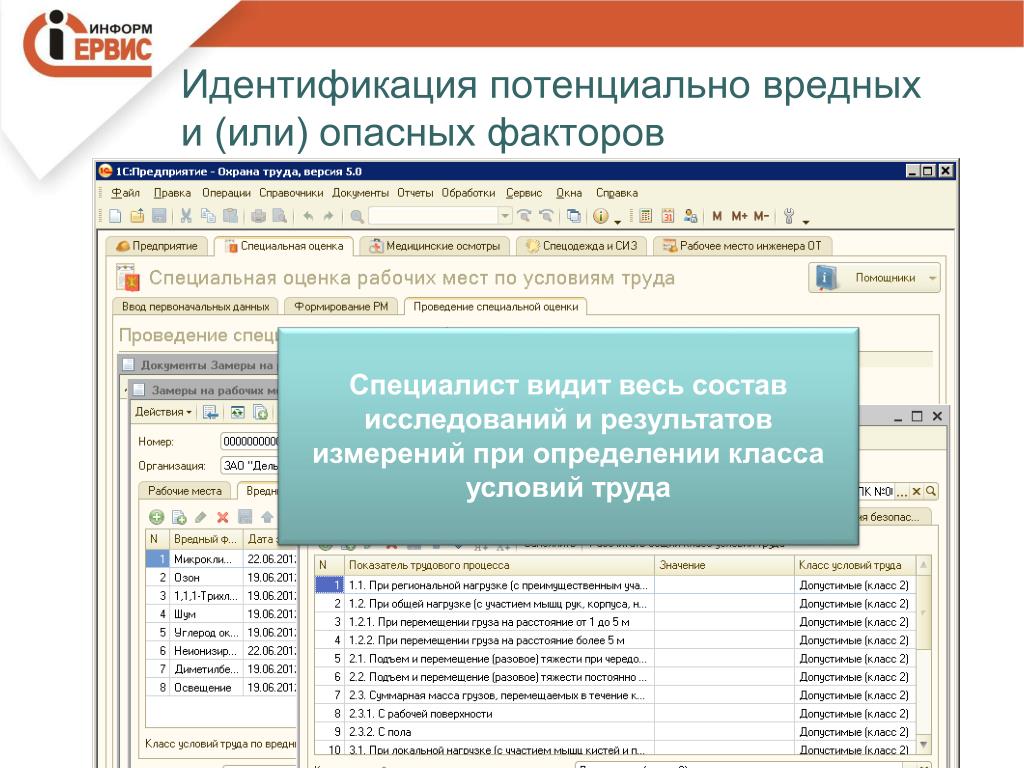
Task: Click the Save diskette toolbar icon
Action: (159, 216)
